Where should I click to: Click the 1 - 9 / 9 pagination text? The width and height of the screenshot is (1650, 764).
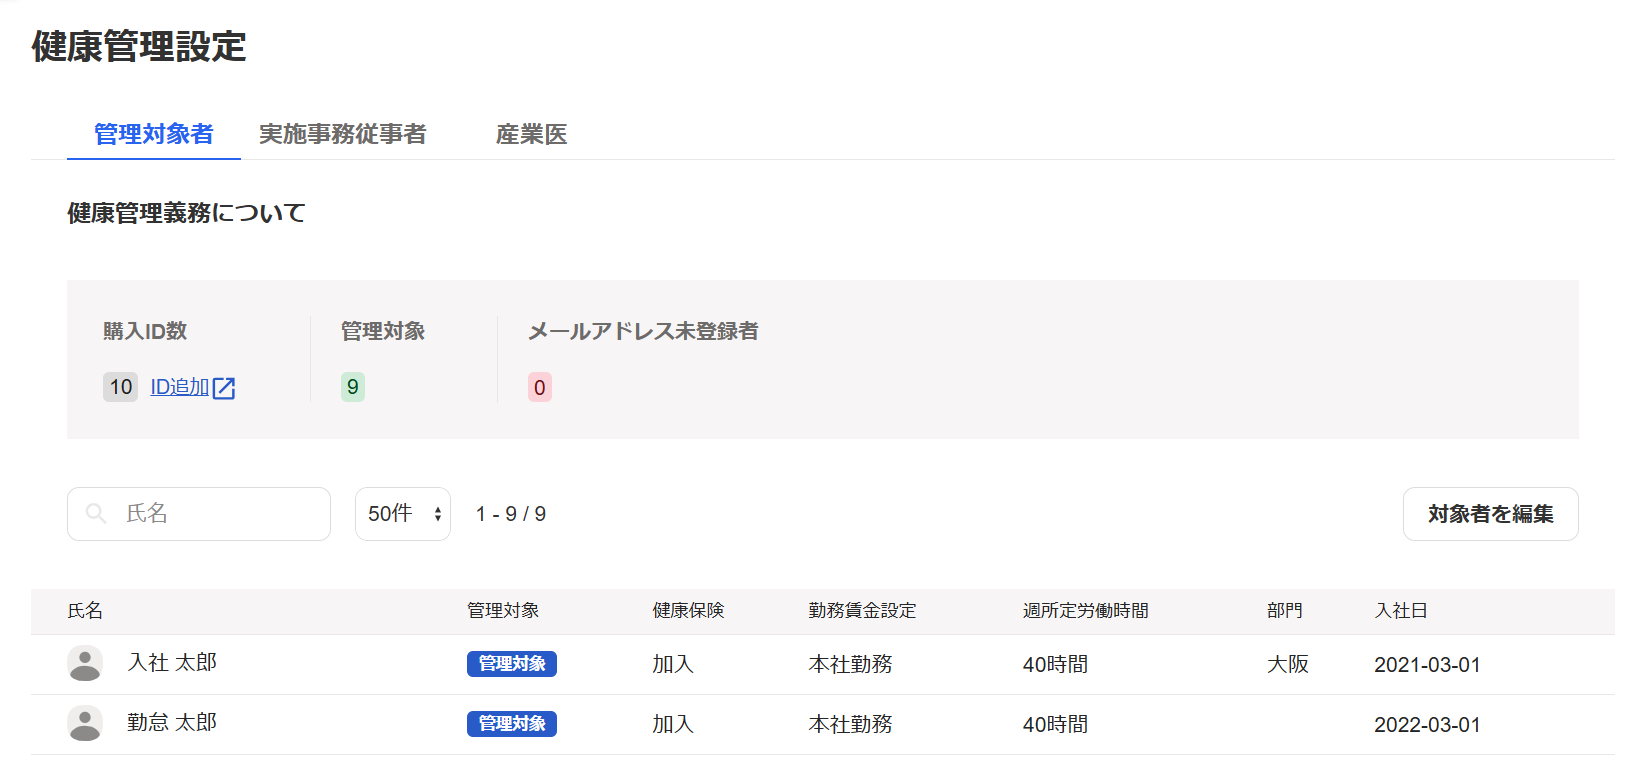[511, 514]
